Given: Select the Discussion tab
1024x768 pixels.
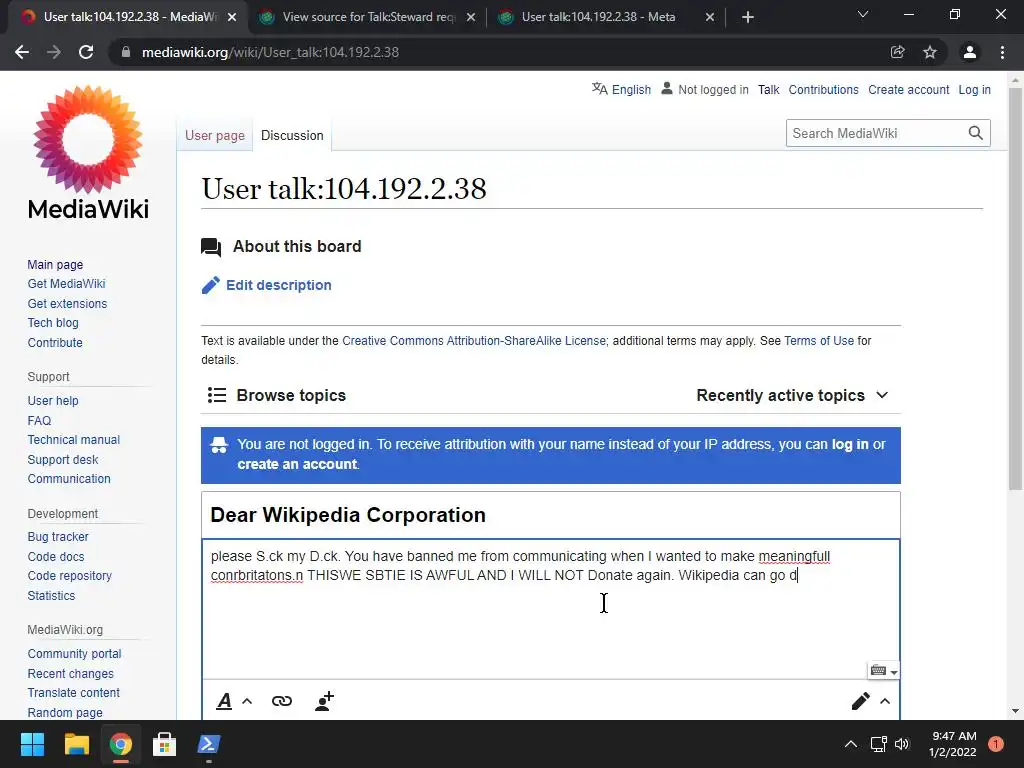Looking at the screenshot, I should [x=292, y=135].
